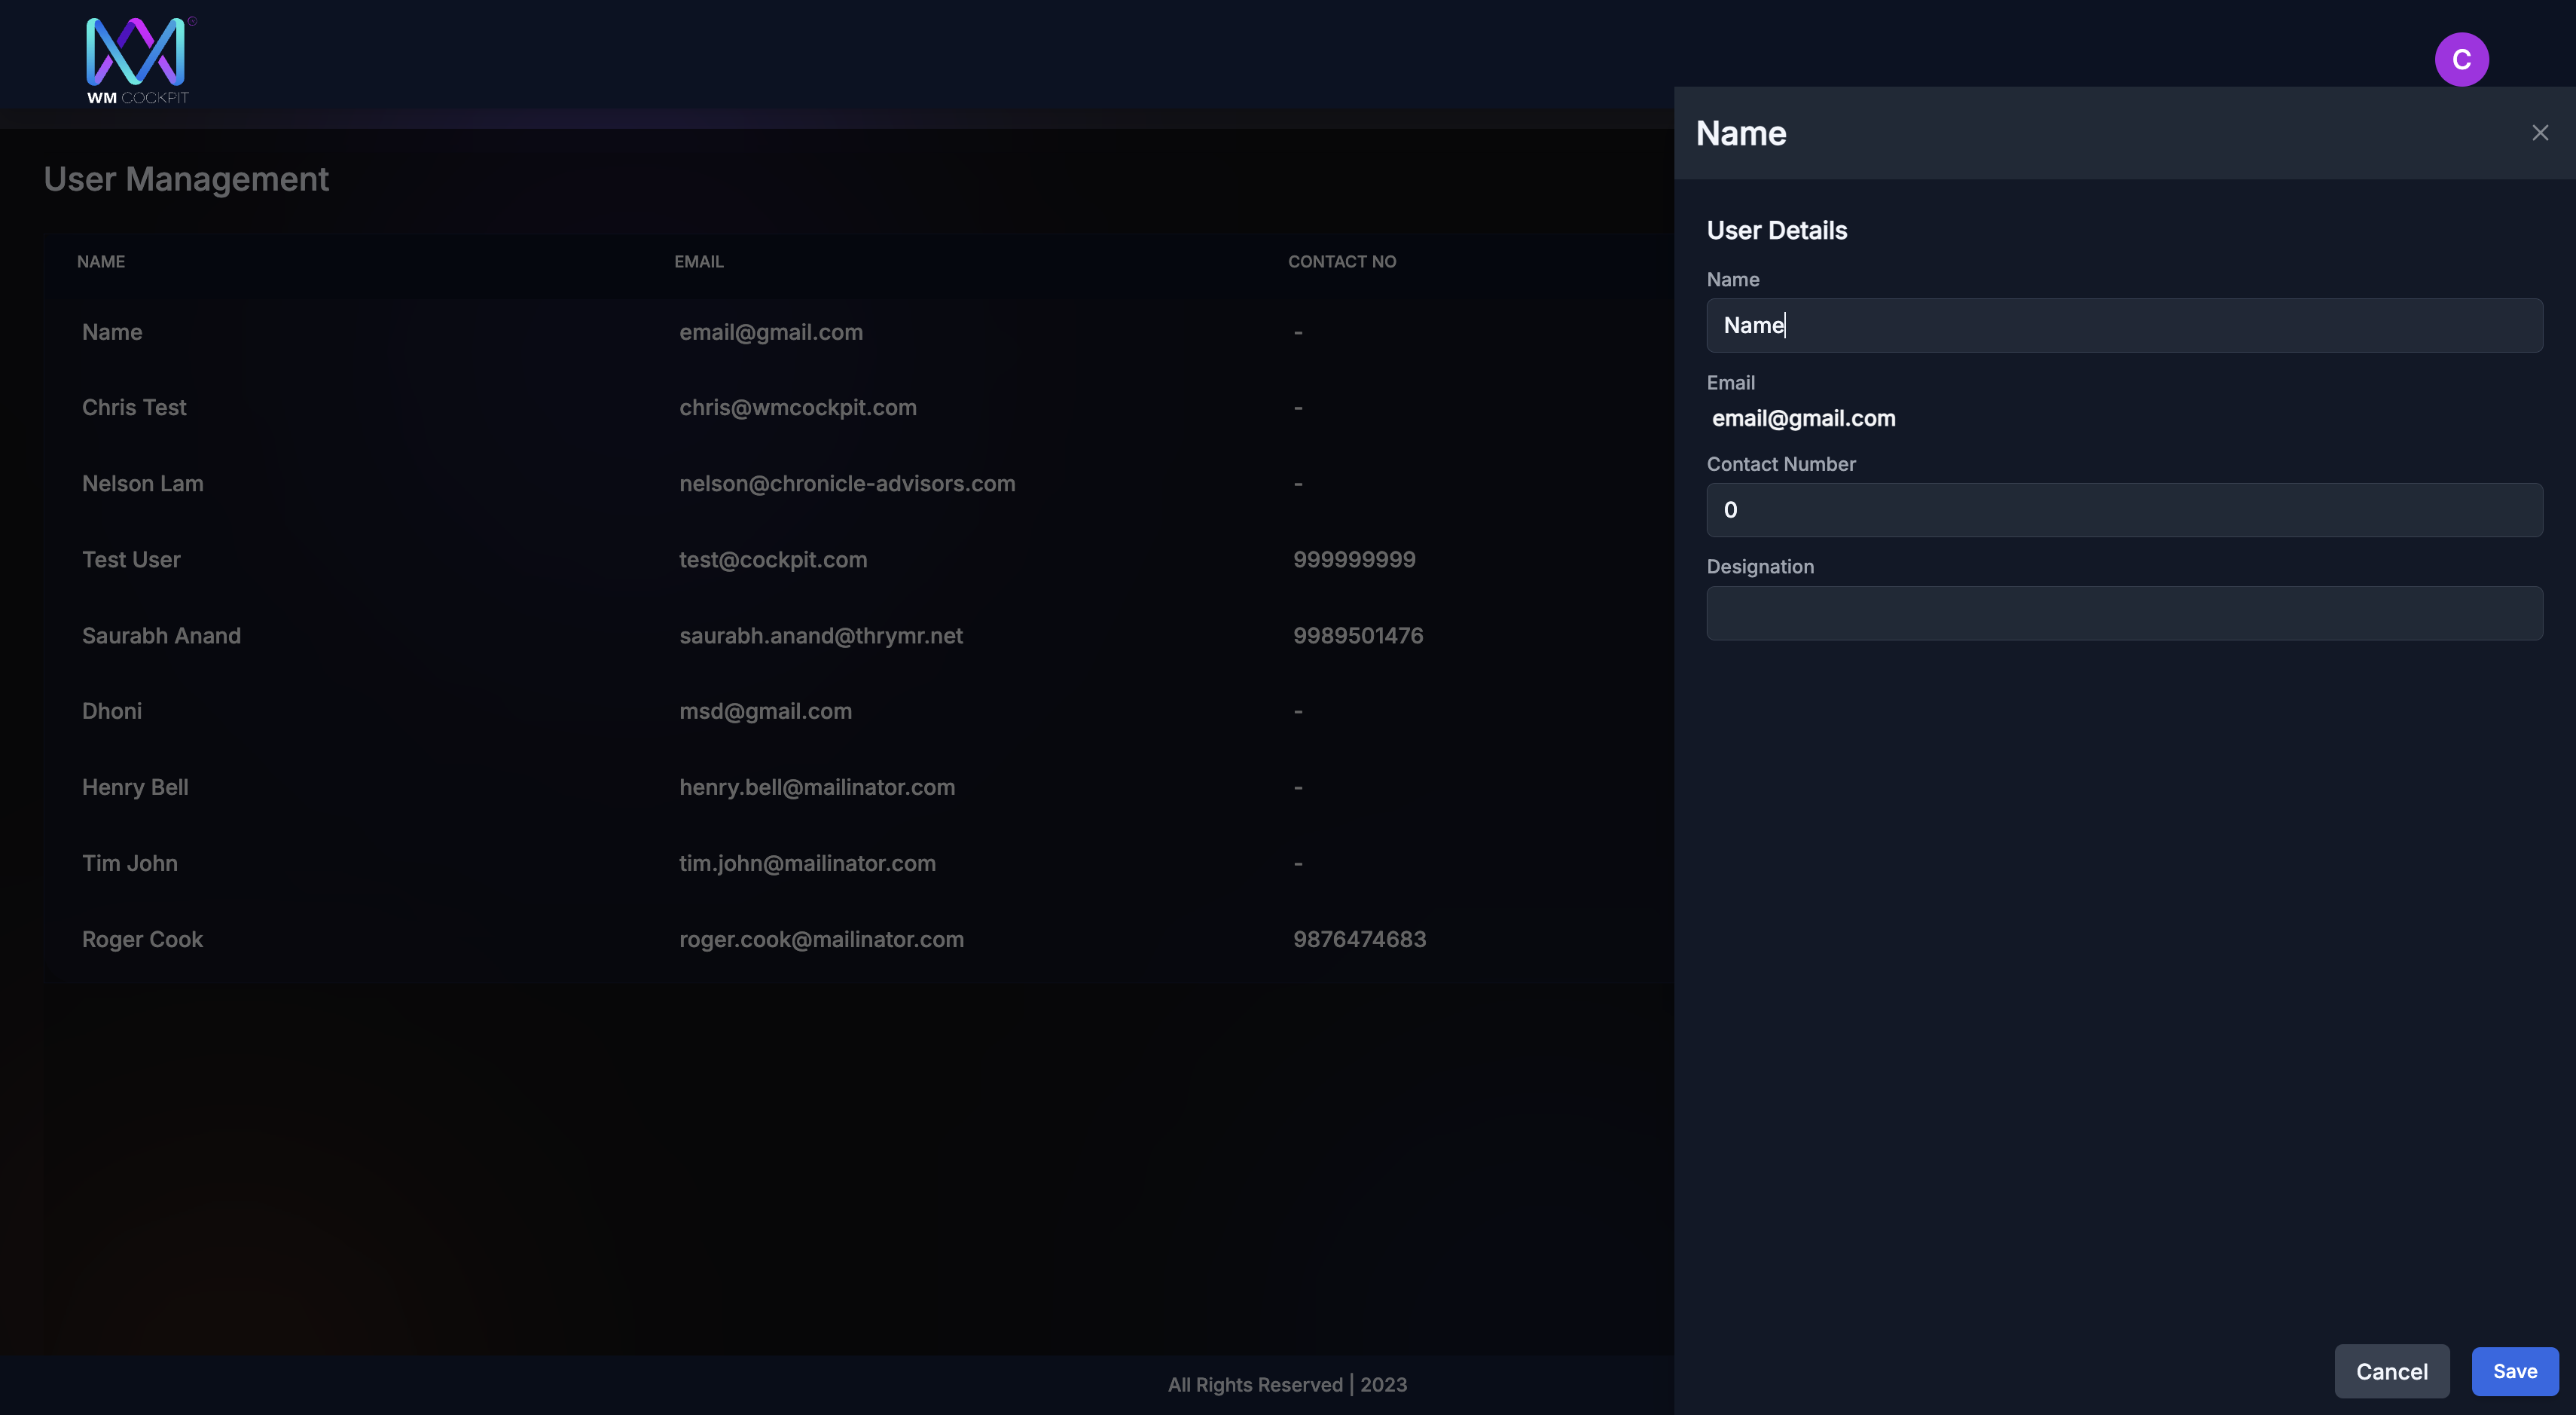Click the Designation input field
2576x1415 pixels.
(2124, 613)
